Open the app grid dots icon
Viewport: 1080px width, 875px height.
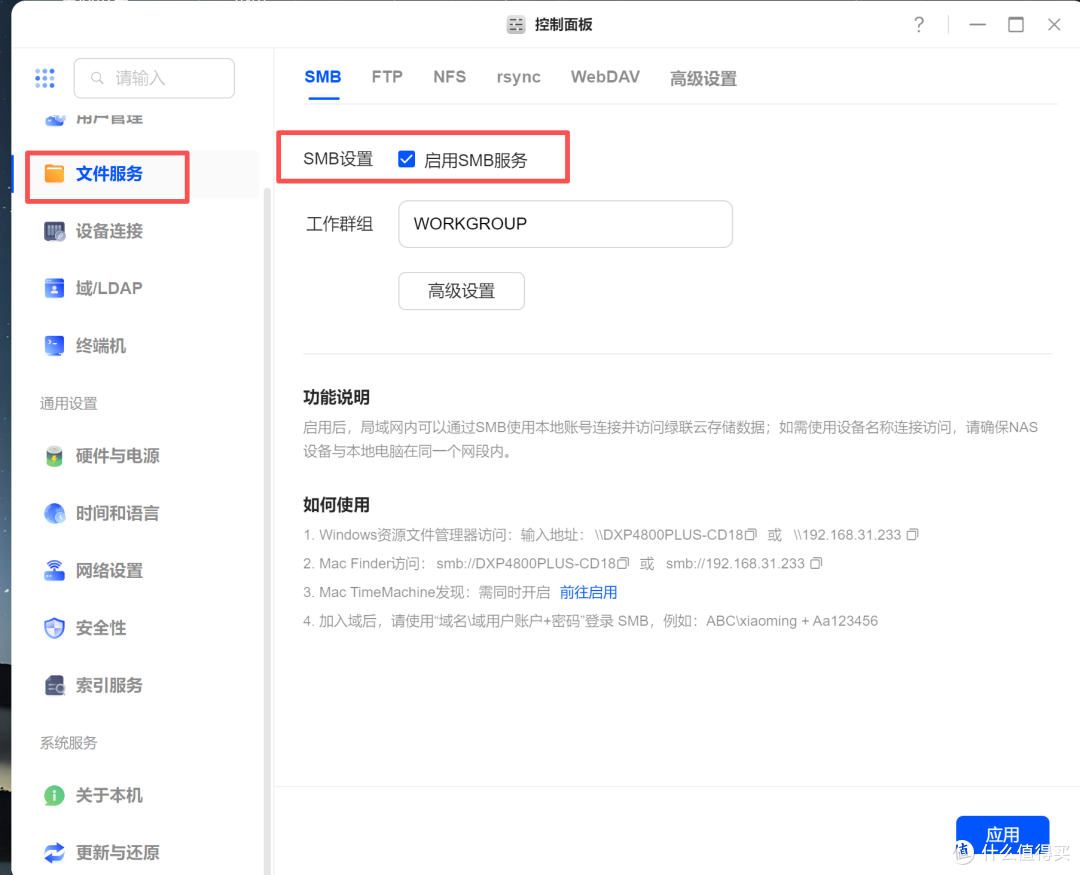coord(45,78)
